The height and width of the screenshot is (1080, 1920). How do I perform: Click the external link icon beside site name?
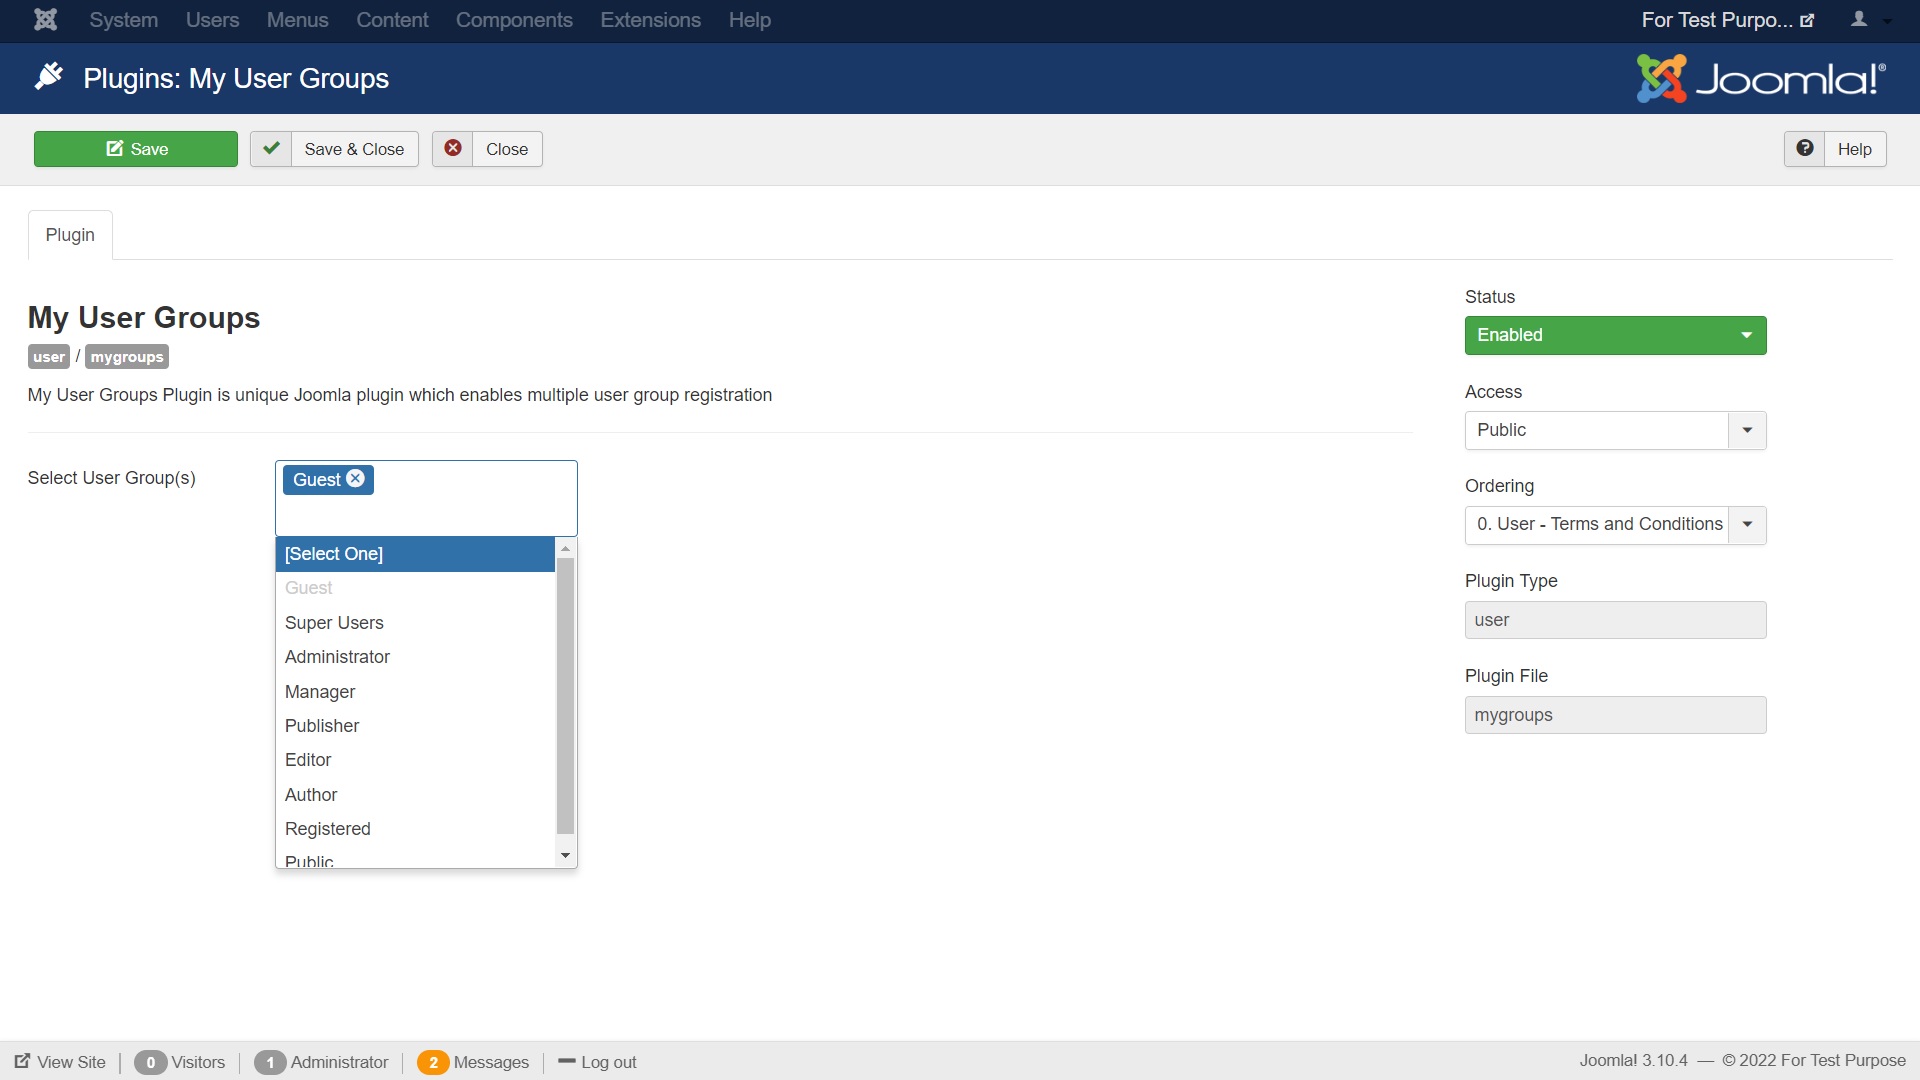1807,21
